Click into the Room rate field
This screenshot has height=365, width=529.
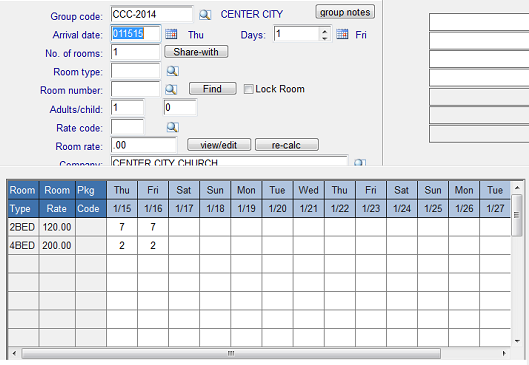(144, 145)
